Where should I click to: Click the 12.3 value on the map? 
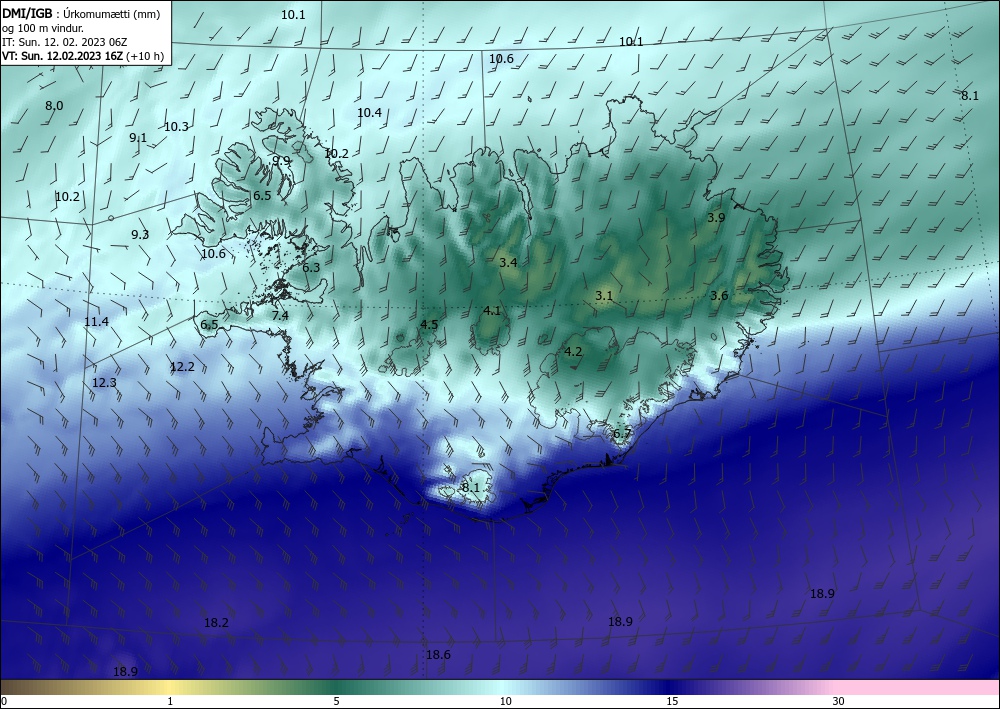(105, 383)
